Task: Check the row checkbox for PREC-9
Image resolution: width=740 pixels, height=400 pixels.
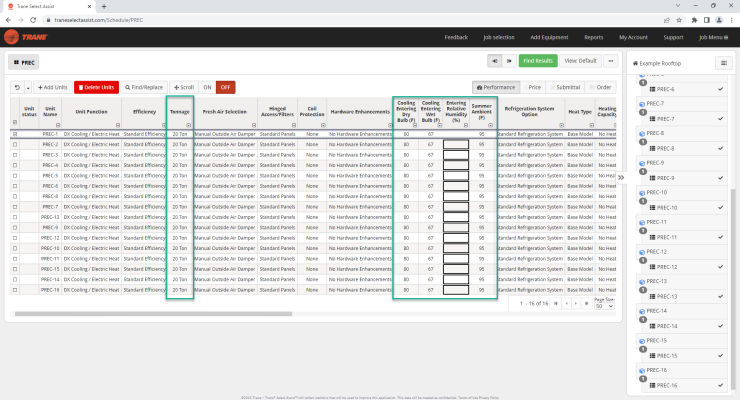Action: tap(15, 227)
